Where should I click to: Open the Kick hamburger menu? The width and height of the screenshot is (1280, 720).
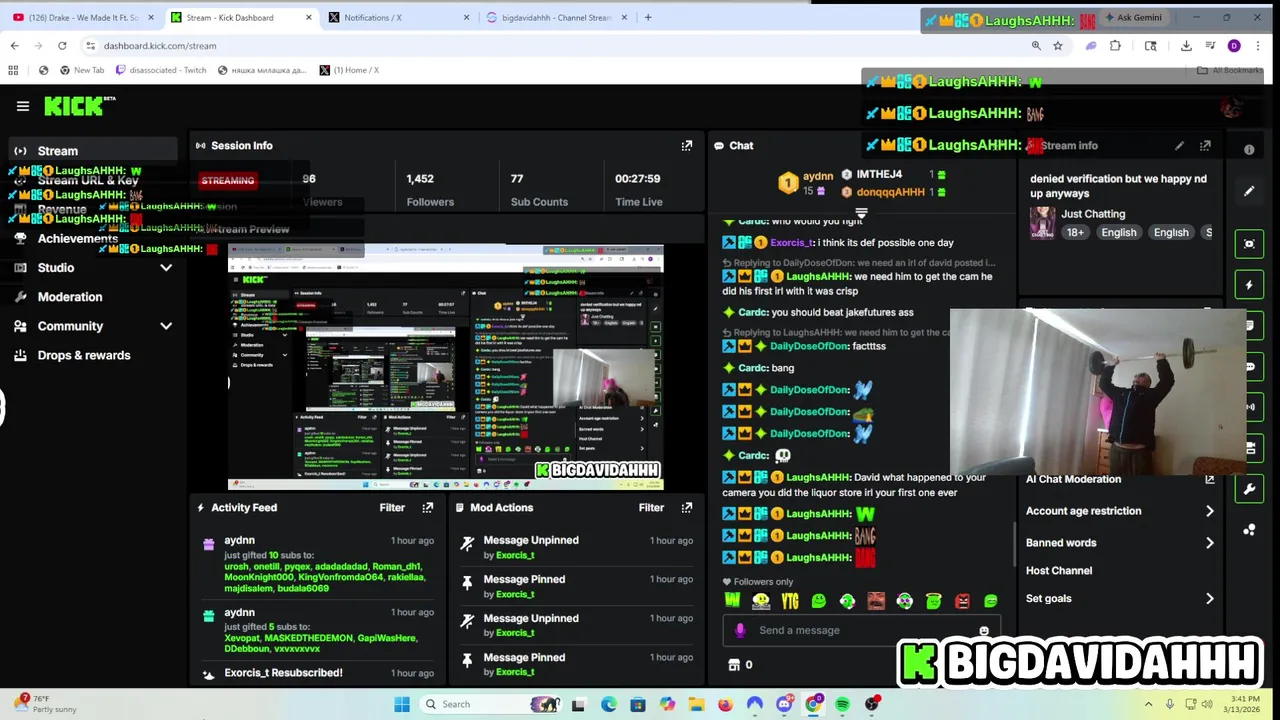pyautogui.click(x=22, y=106)
